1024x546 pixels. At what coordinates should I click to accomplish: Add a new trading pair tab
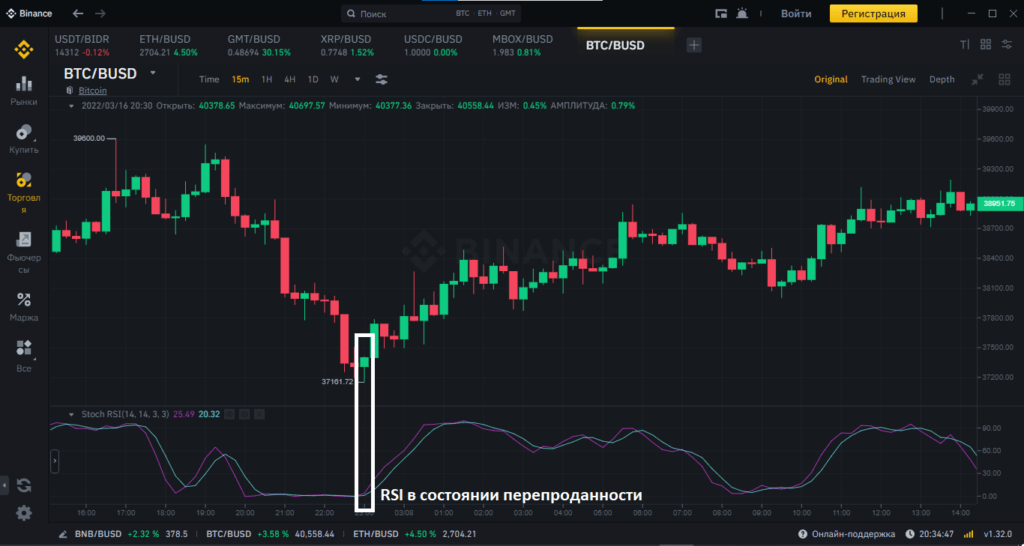point(694,45)
